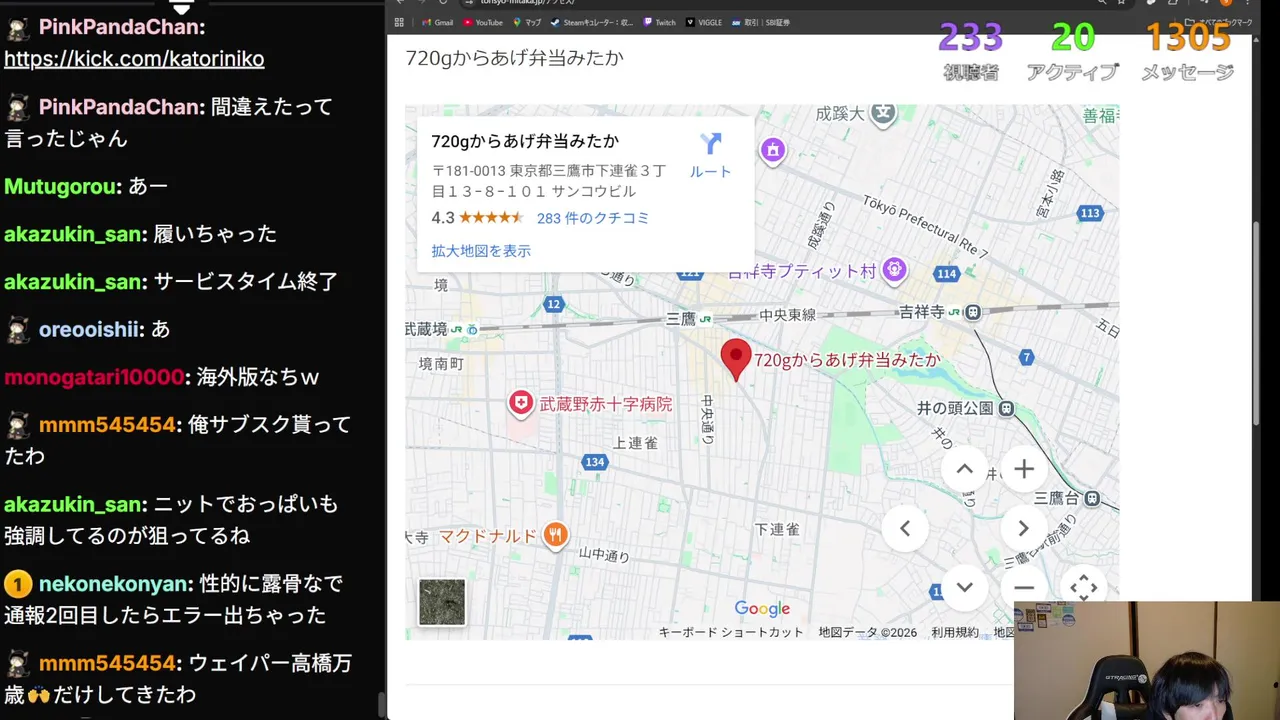Switch to satellite imagery thumbnail
The width and height of the screenshot is (1280, 720).
(442, 602)
